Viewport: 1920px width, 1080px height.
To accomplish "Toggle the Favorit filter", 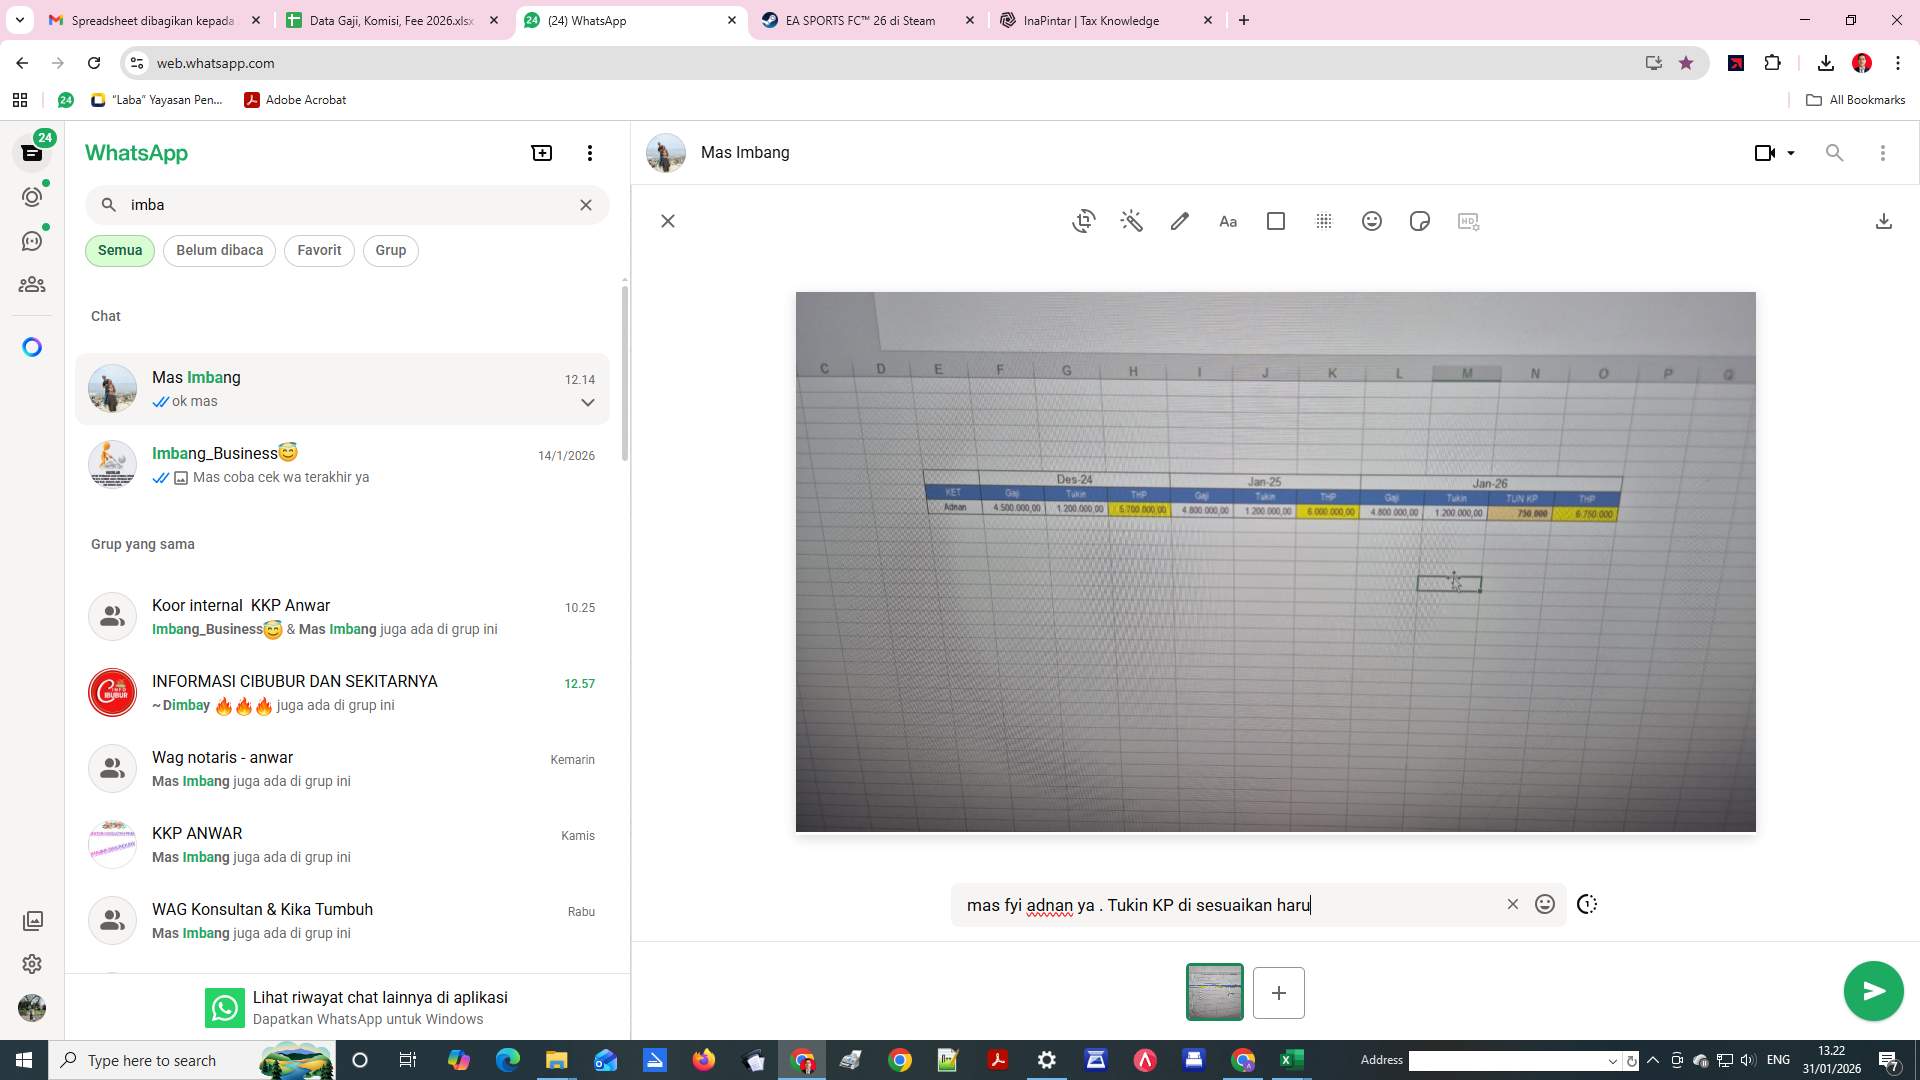I will click(318, 250).
